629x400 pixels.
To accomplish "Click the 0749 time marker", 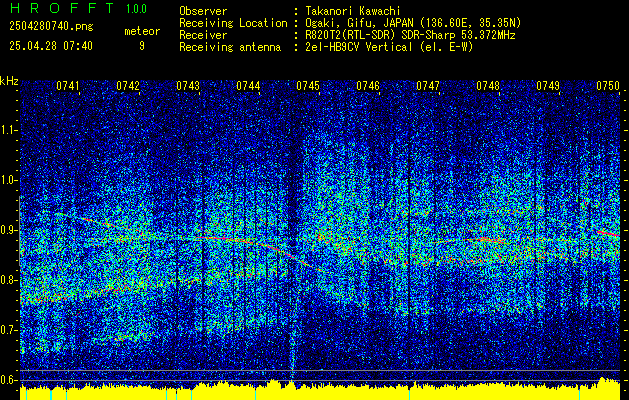I will (x=548, y=85).
